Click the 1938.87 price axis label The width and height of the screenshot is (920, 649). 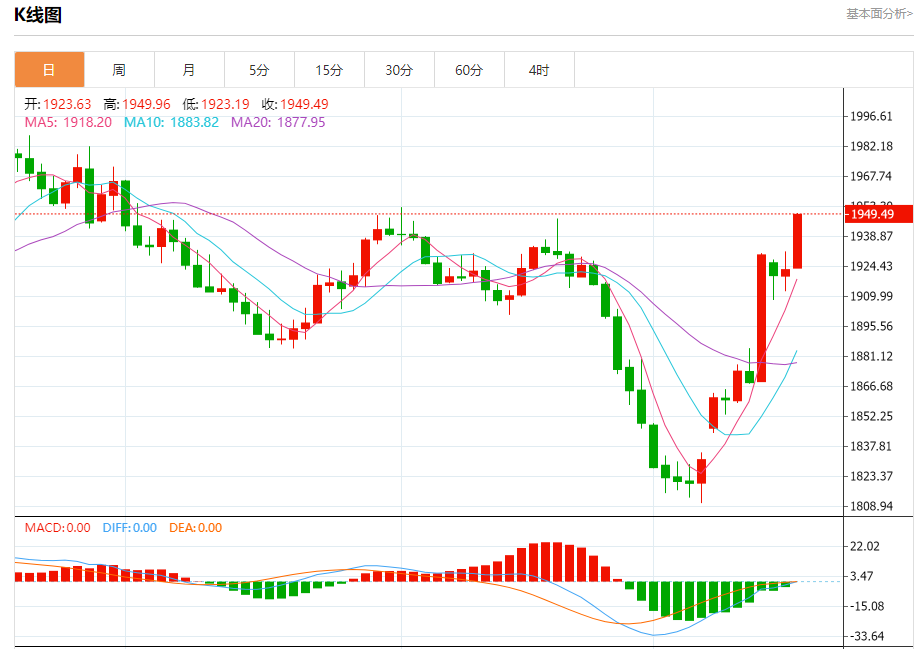point(871,236)
